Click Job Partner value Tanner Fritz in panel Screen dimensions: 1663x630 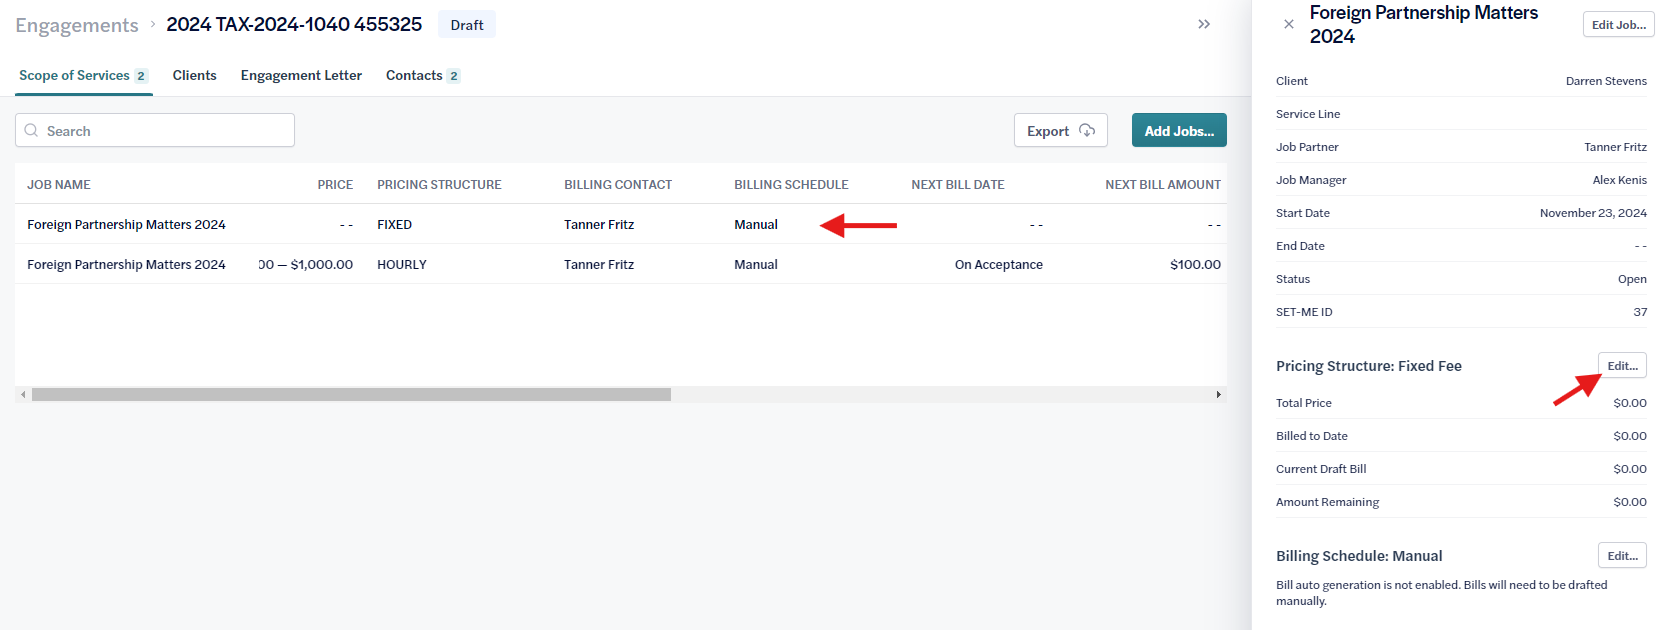point(1615,147)
